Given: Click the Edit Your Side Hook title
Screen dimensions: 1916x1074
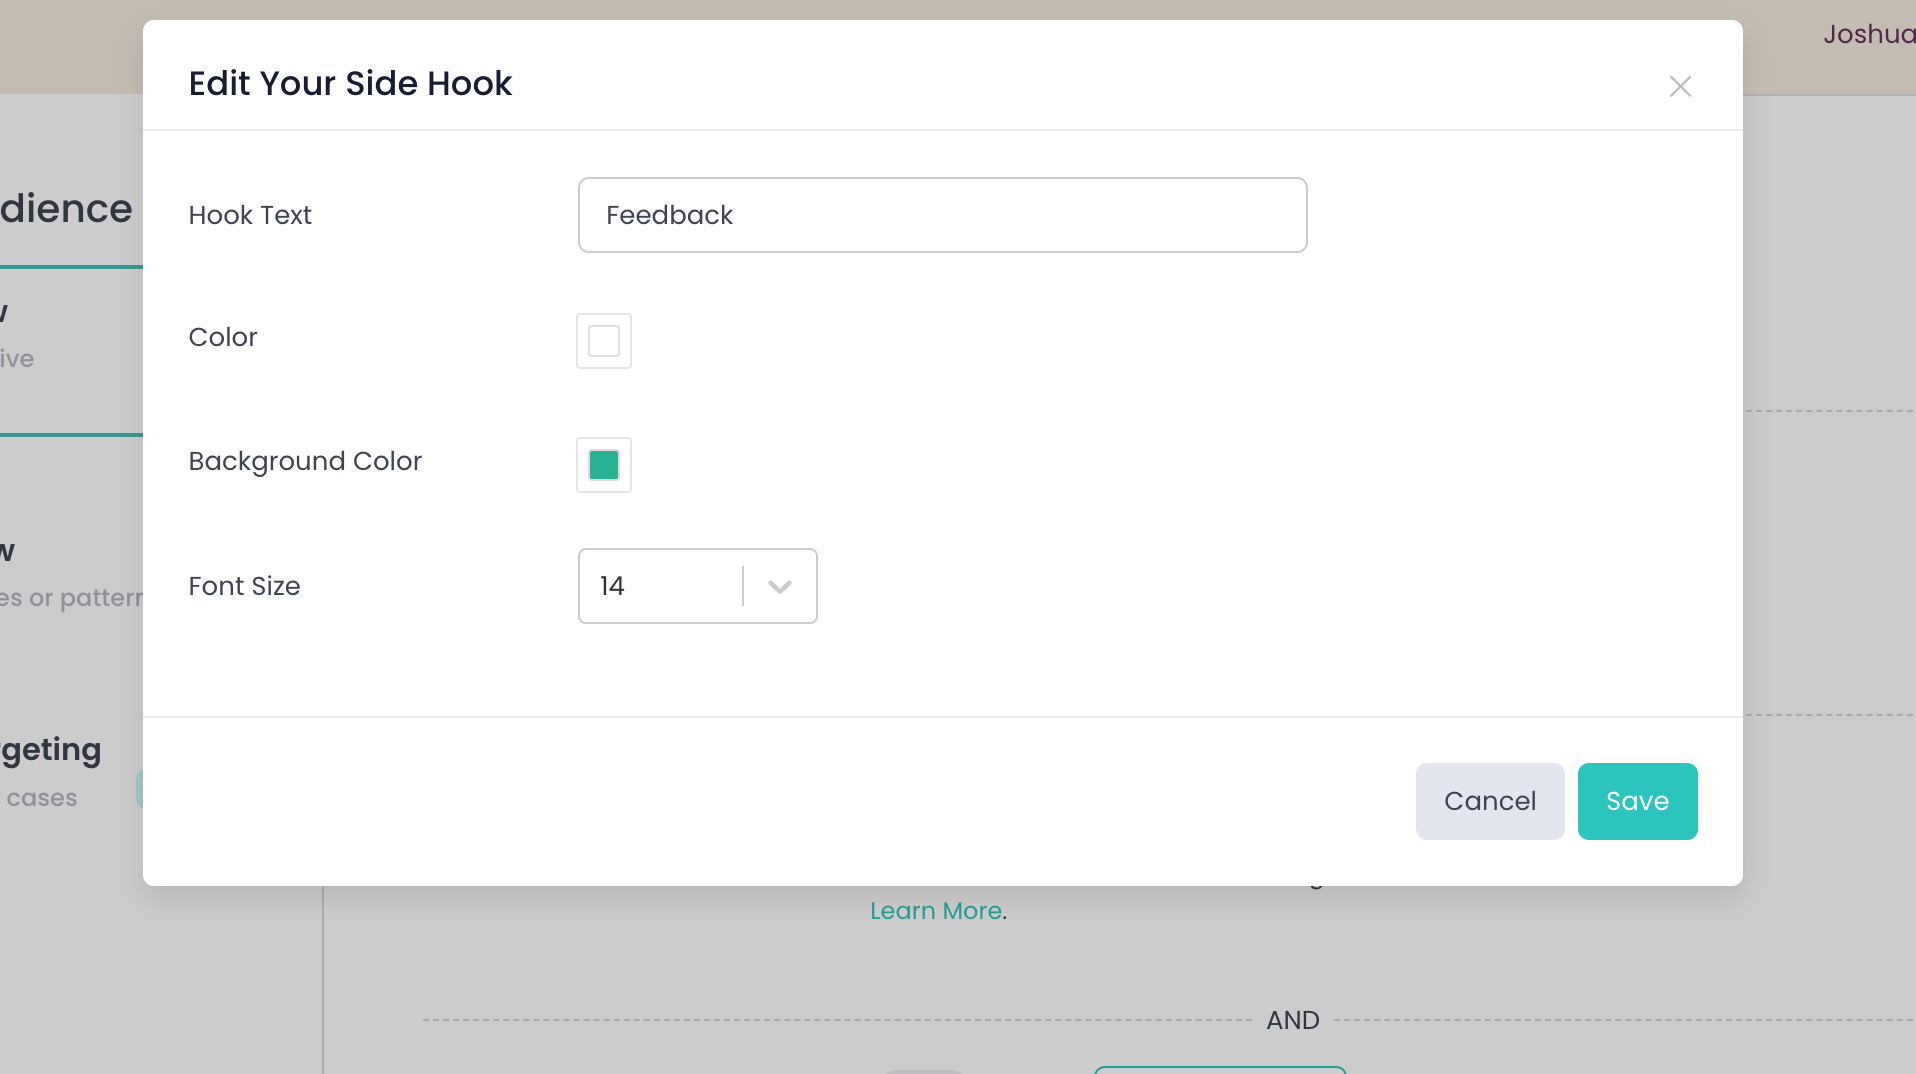Looking at the screenshot, I should point(350,83).
